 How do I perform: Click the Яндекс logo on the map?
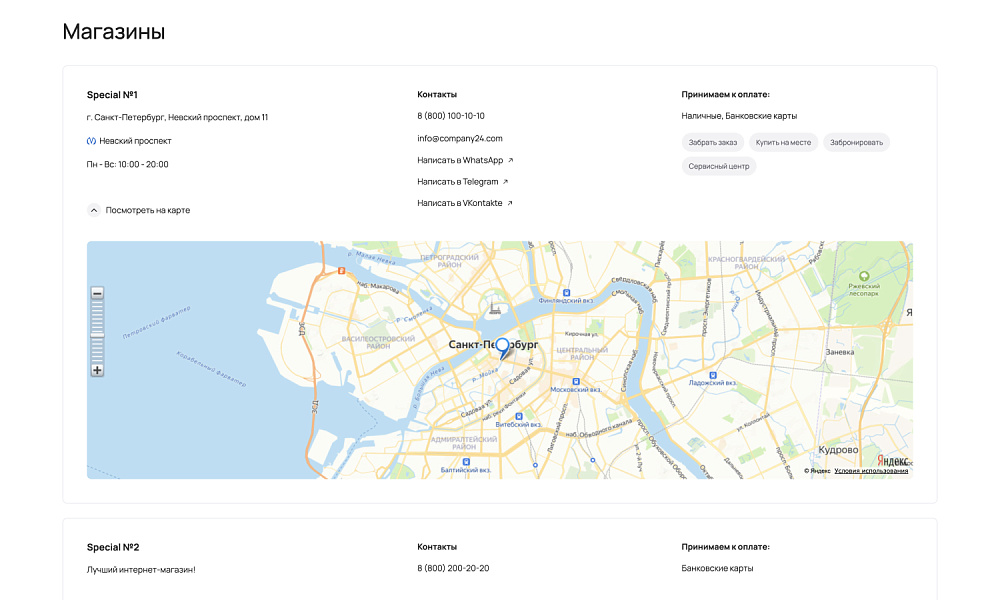coord(893,460)
